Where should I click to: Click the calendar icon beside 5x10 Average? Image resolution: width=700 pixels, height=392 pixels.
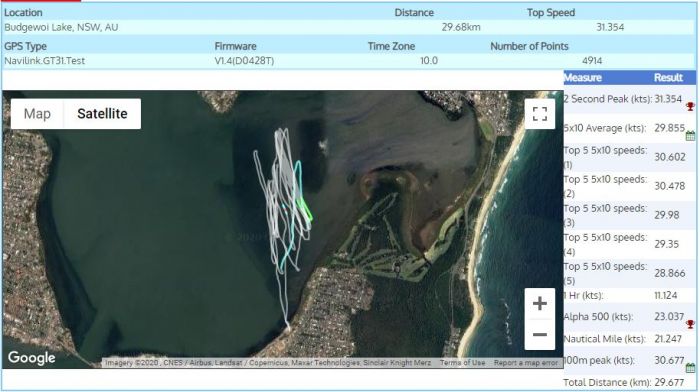690,136
